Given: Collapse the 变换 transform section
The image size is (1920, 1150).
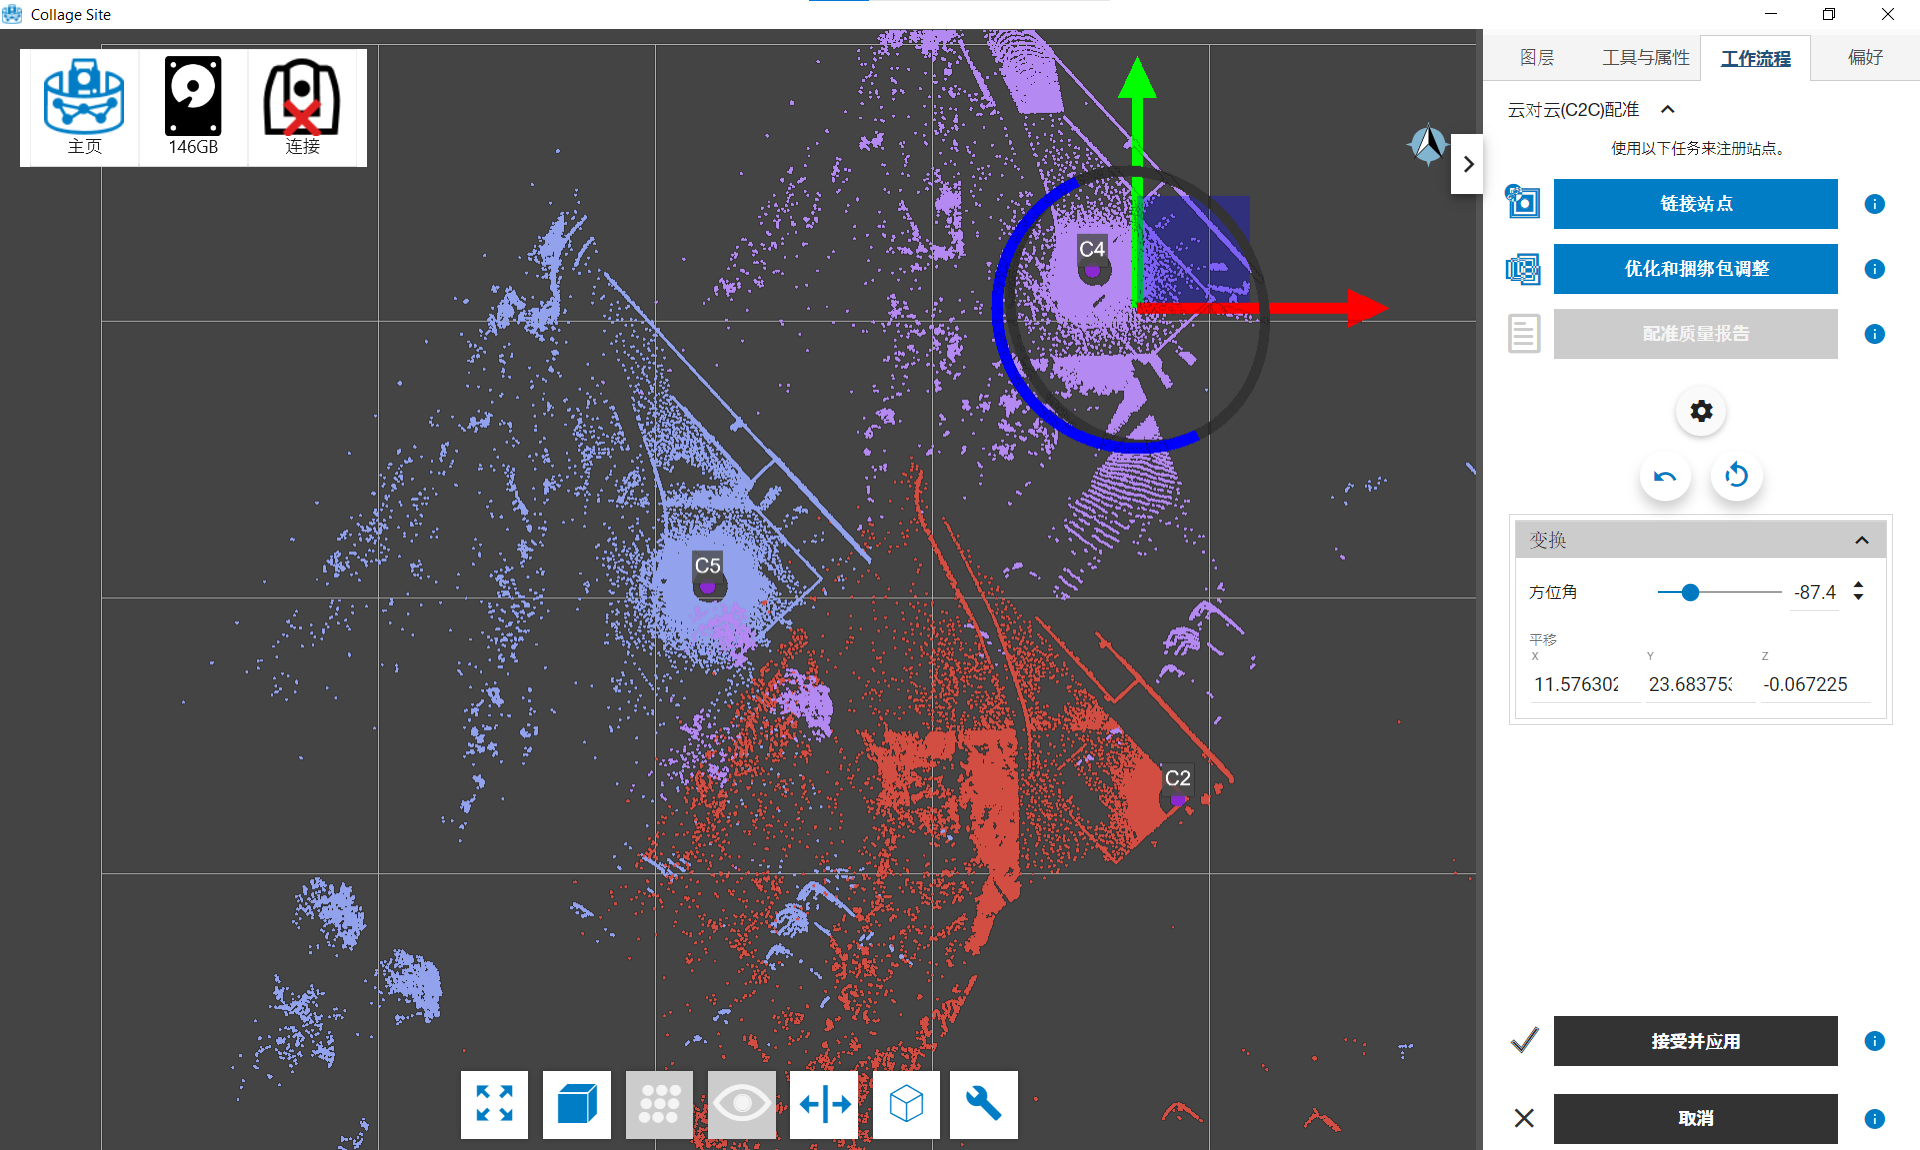Looking at the screenshot, I should click(1861, 540).
